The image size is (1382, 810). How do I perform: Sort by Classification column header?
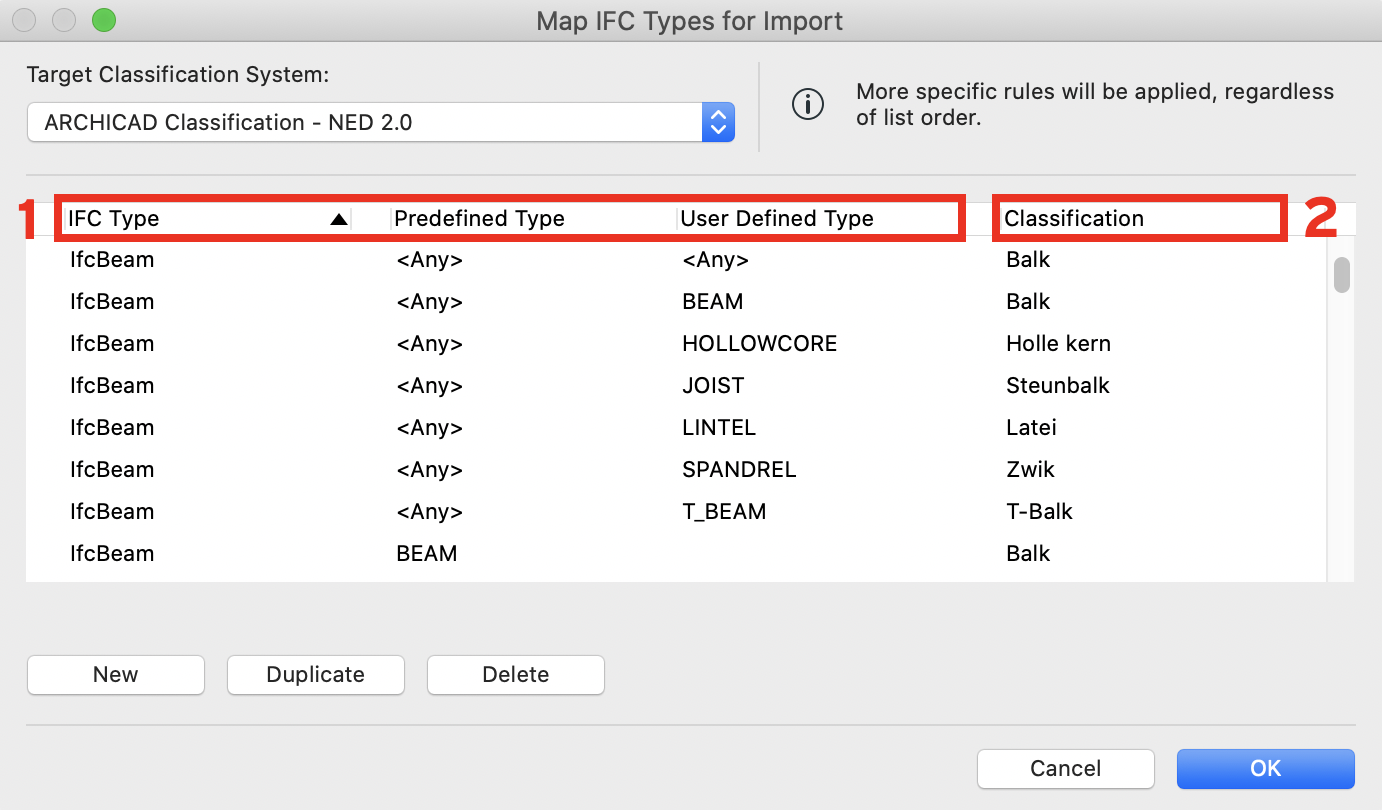pos(1074,218)
